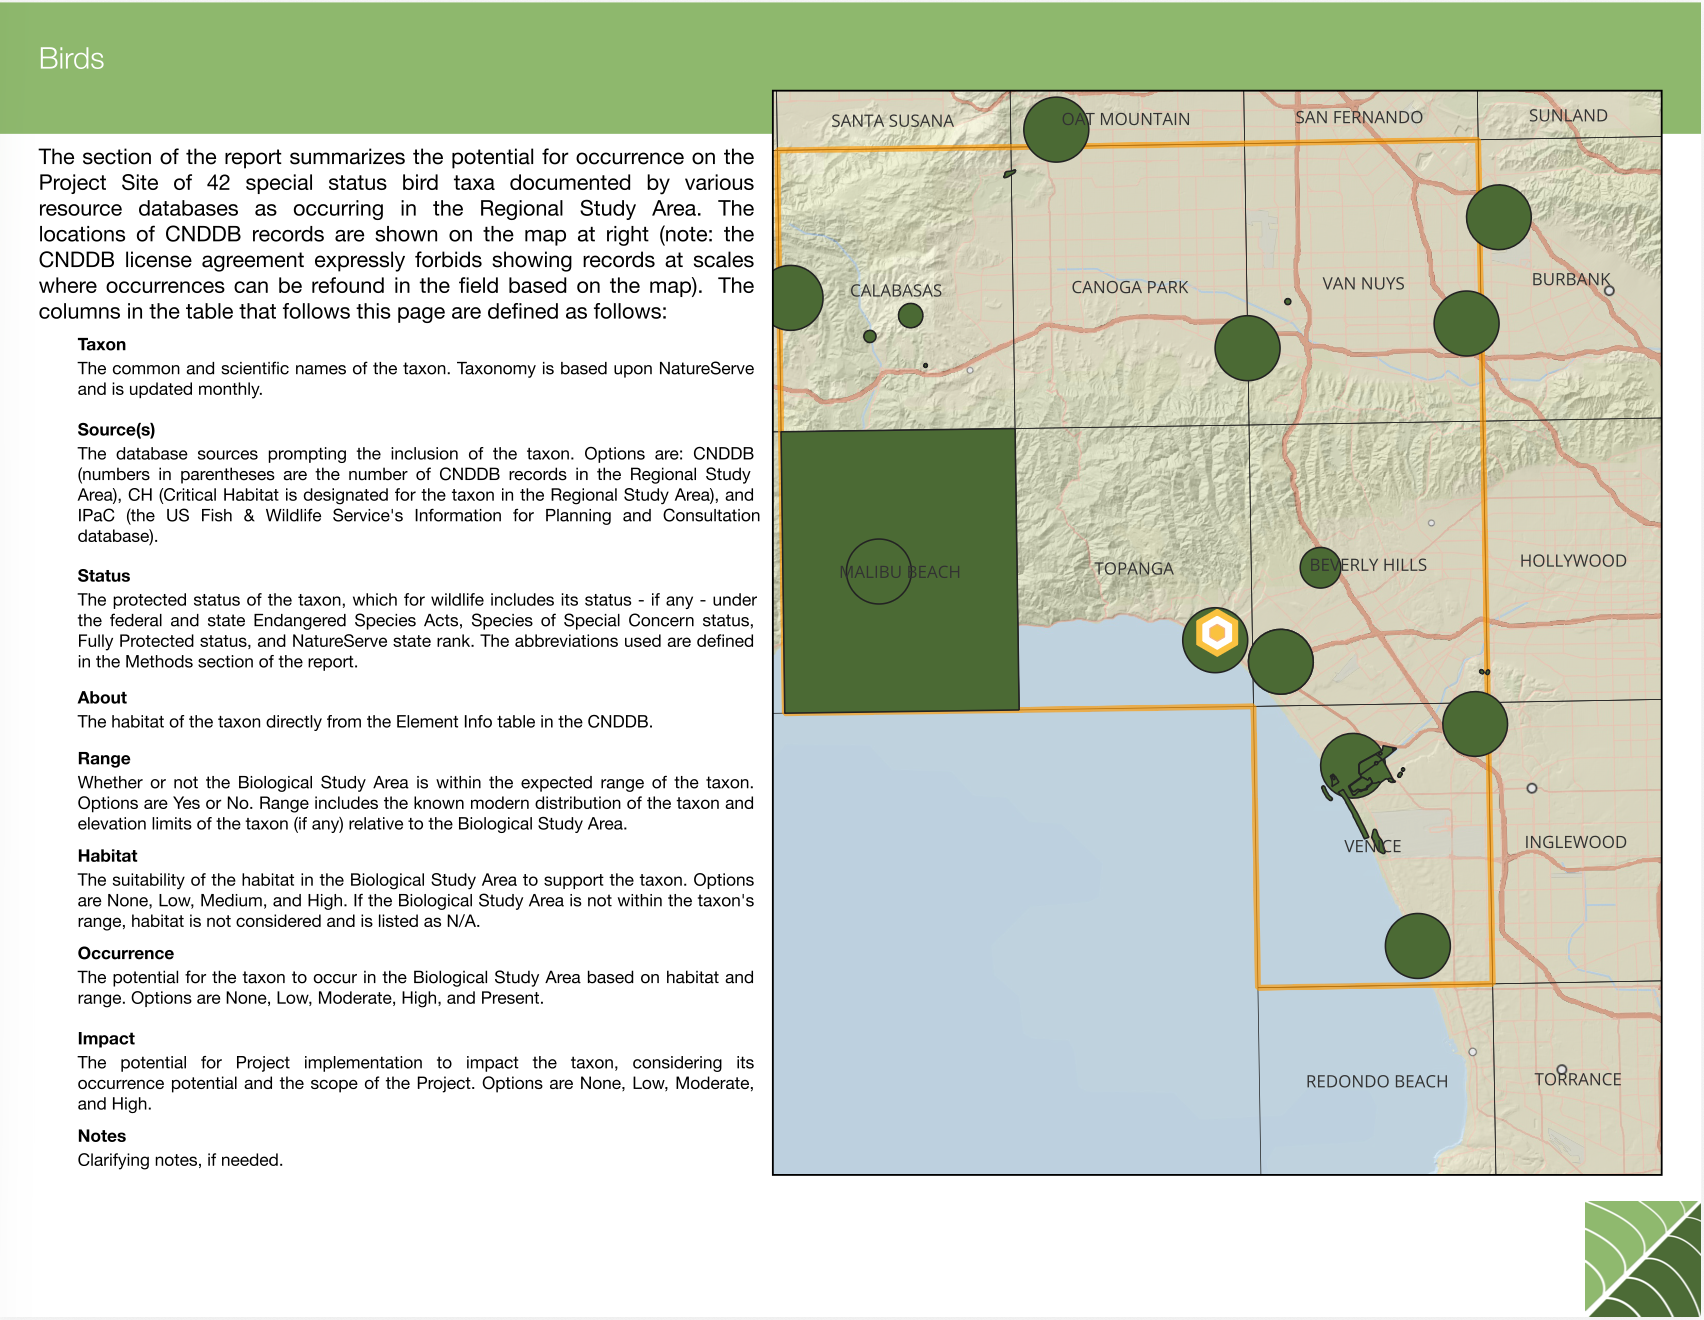Image resolution: width=1704 pixels, height=1320 pixels.
Task: Click the SAN FERNANDO map label
Action: [x=1358, y=117]
